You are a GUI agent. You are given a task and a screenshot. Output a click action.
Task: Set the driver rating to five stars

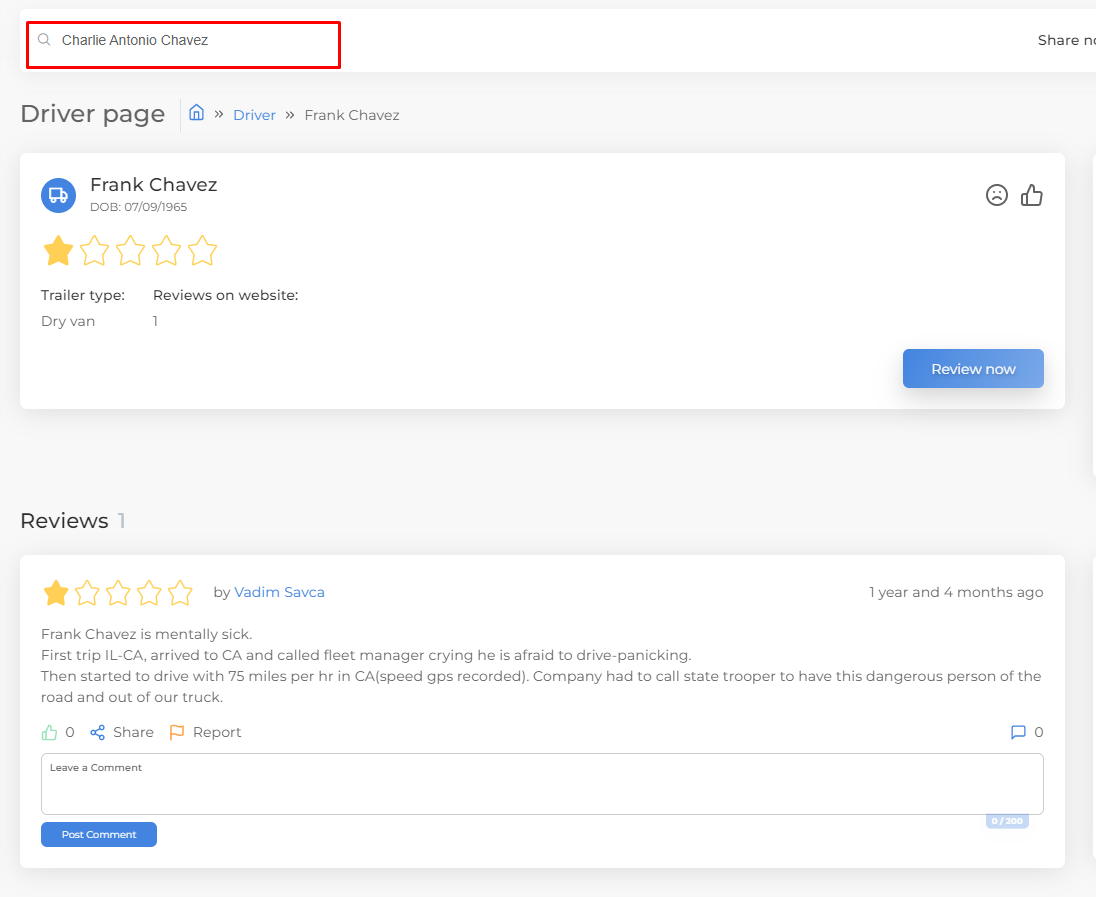pos(202,250)
